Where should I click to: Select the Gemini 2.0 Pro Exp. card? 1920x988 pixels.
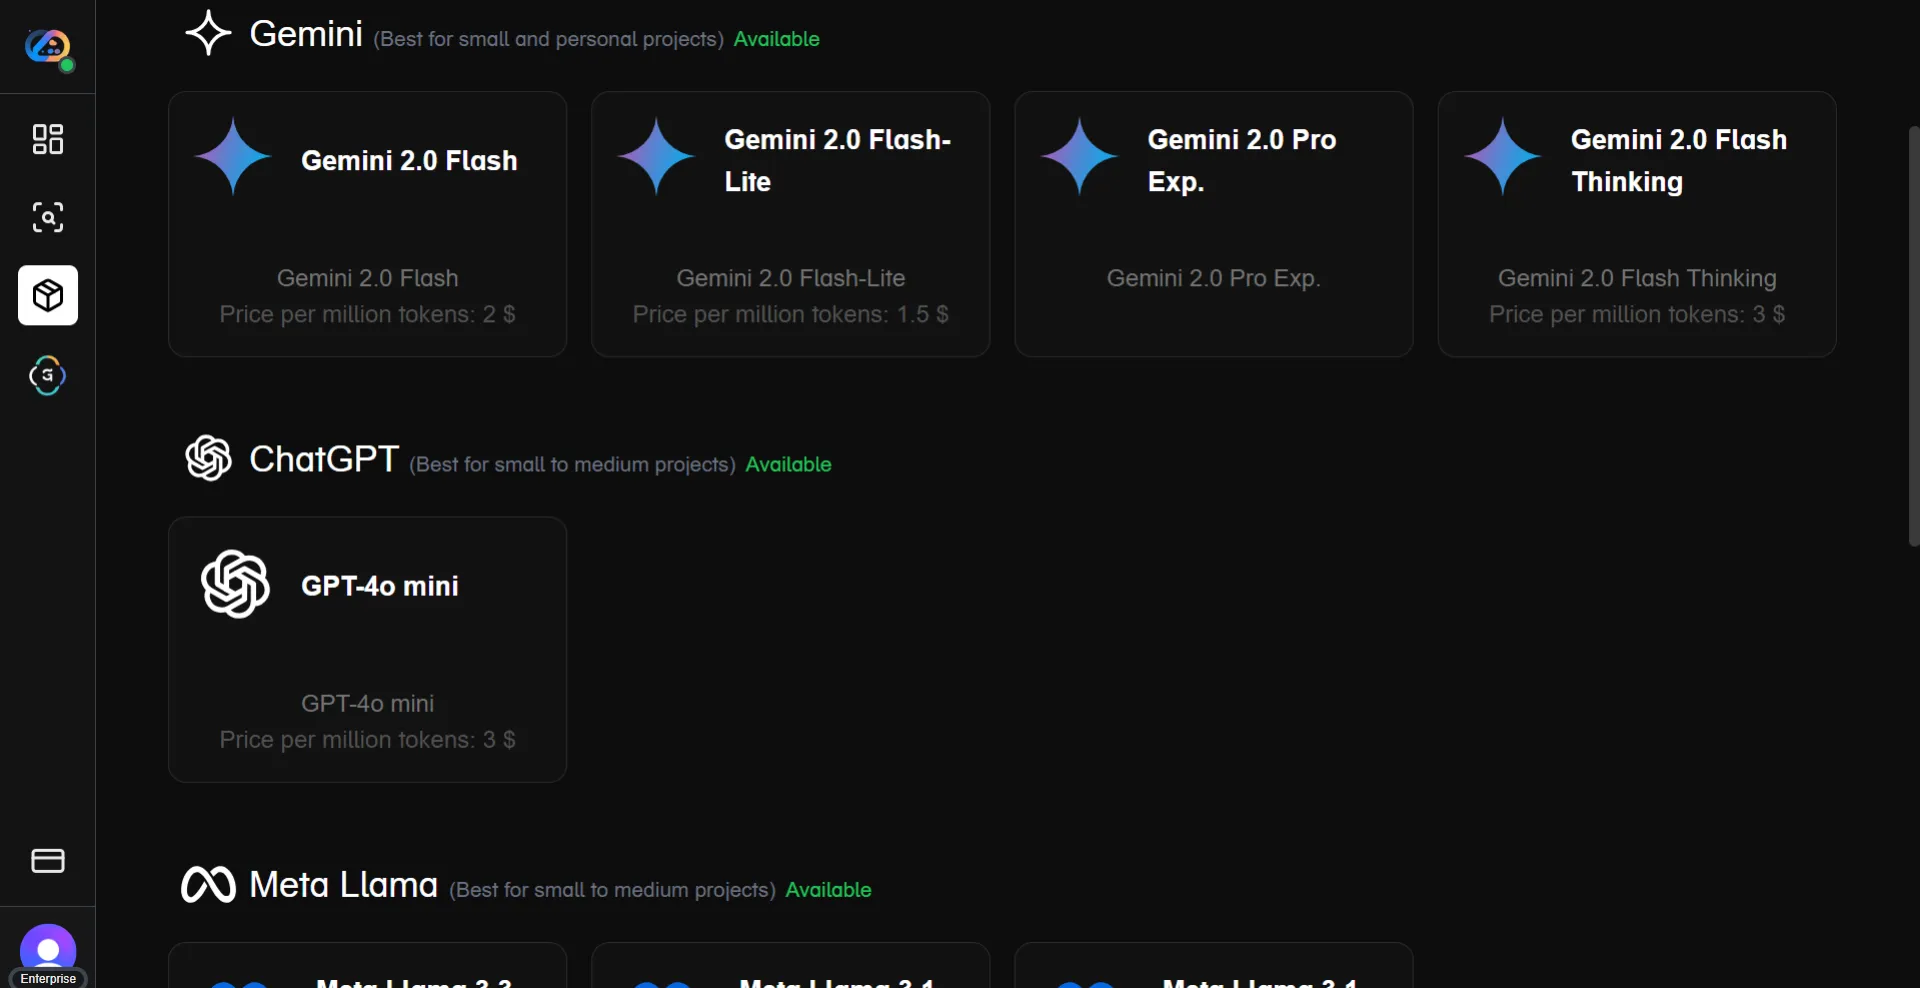click(1213, 225)
